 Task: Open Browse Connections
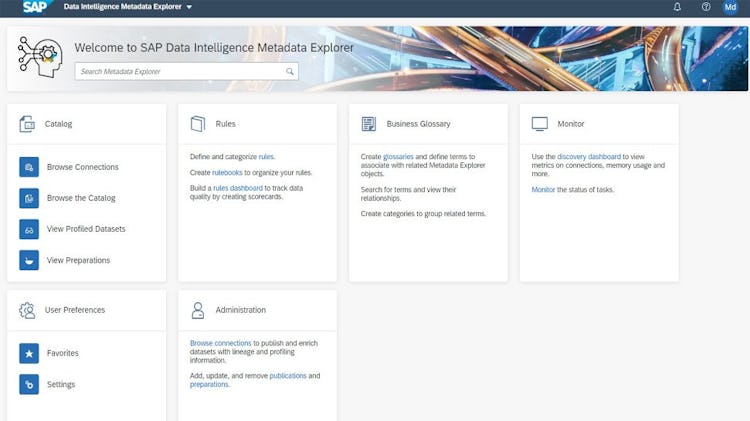[x=82, y=167]
